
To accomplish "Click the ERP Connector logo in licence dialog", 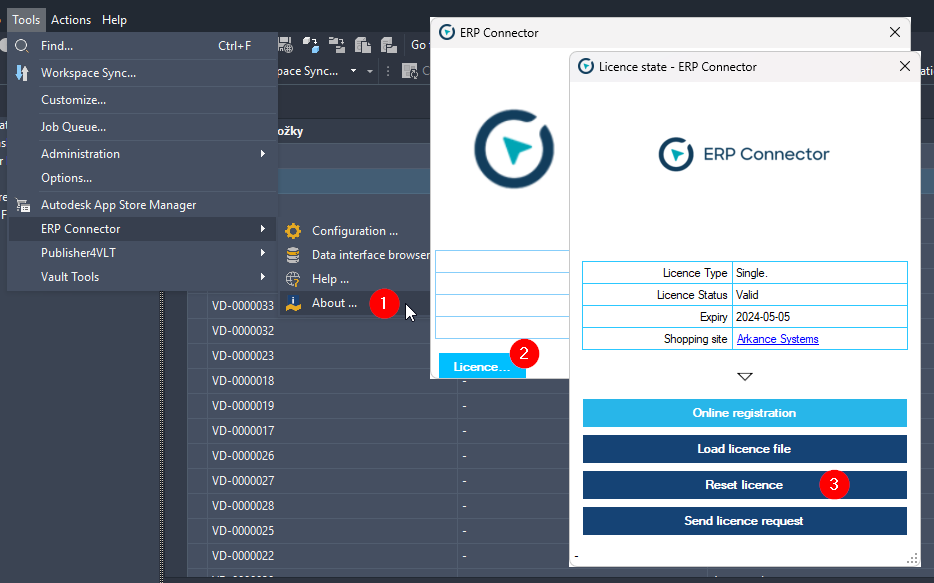I will (x=744, y=154).
